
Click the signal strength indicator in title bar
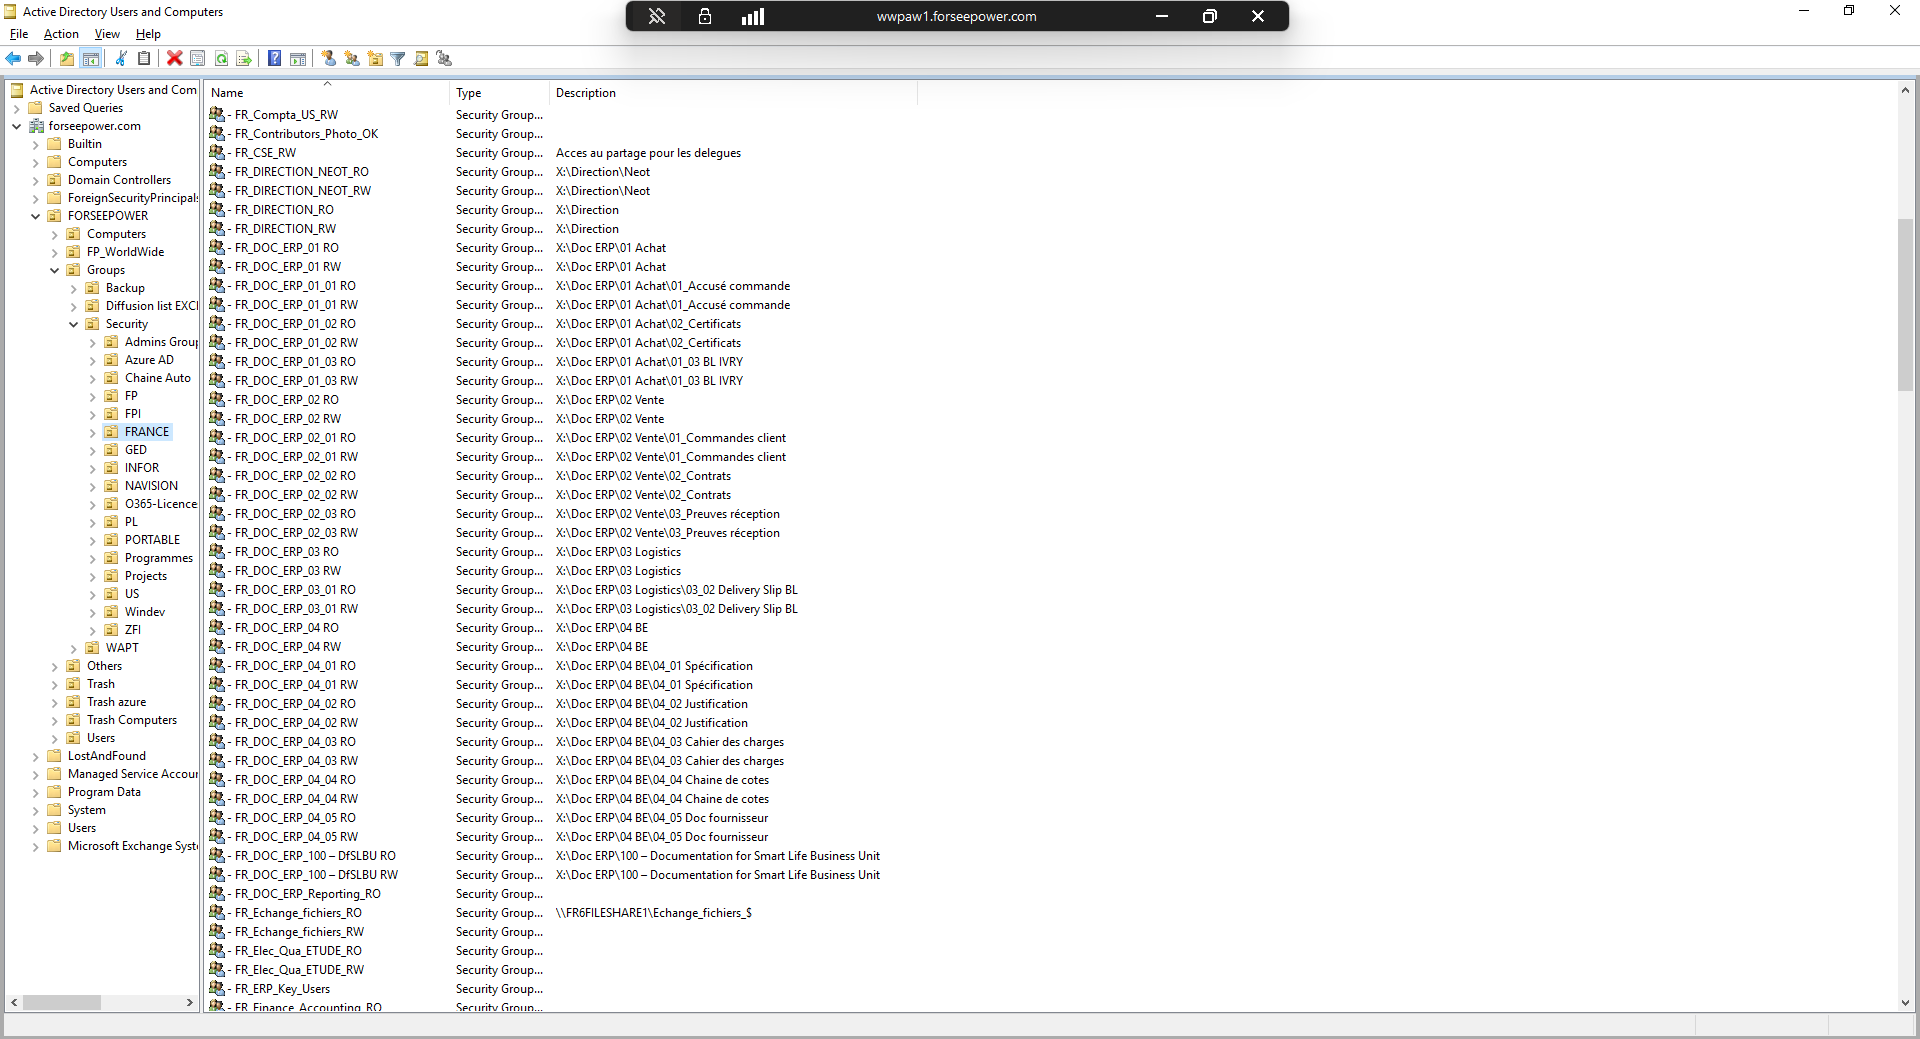(754, 16)
